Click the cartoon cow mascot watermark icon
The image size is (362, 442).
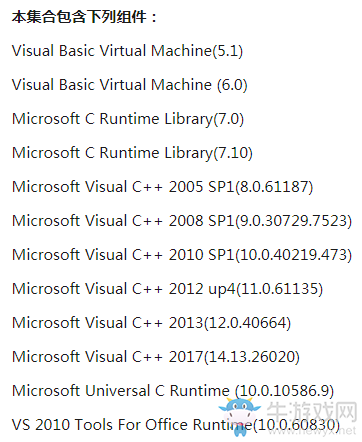click(239, 416)
